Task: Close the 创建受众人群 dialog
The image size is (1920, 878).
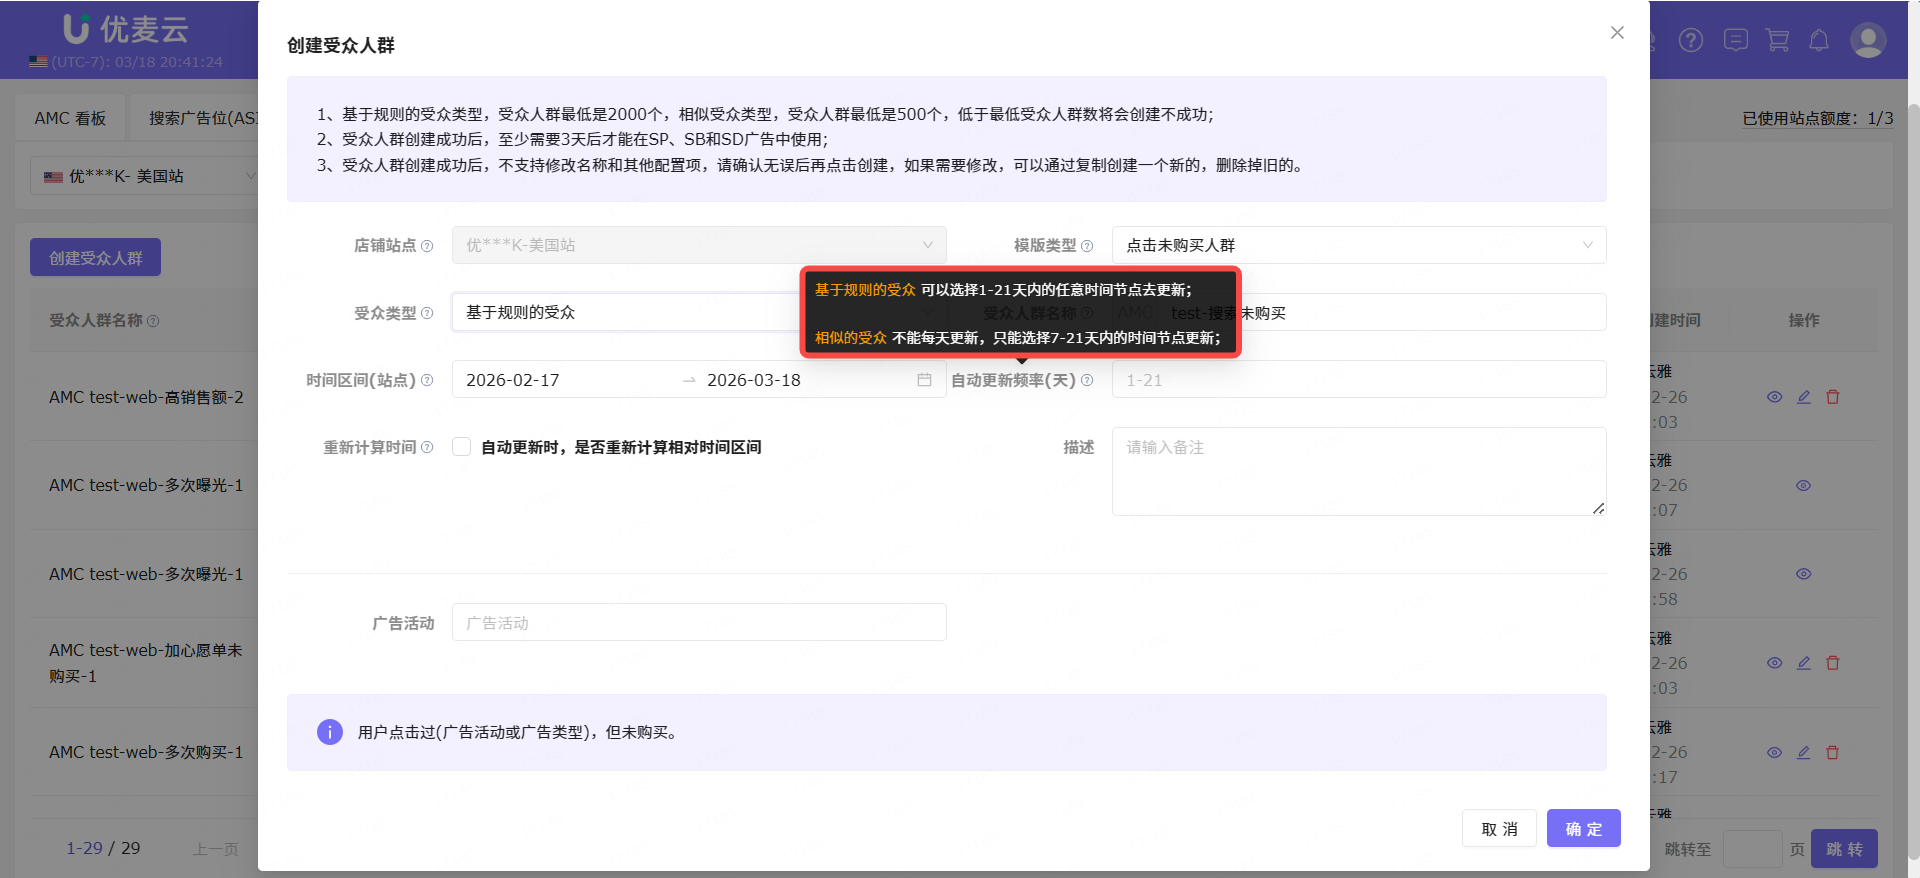Action: pos(1617,33)
